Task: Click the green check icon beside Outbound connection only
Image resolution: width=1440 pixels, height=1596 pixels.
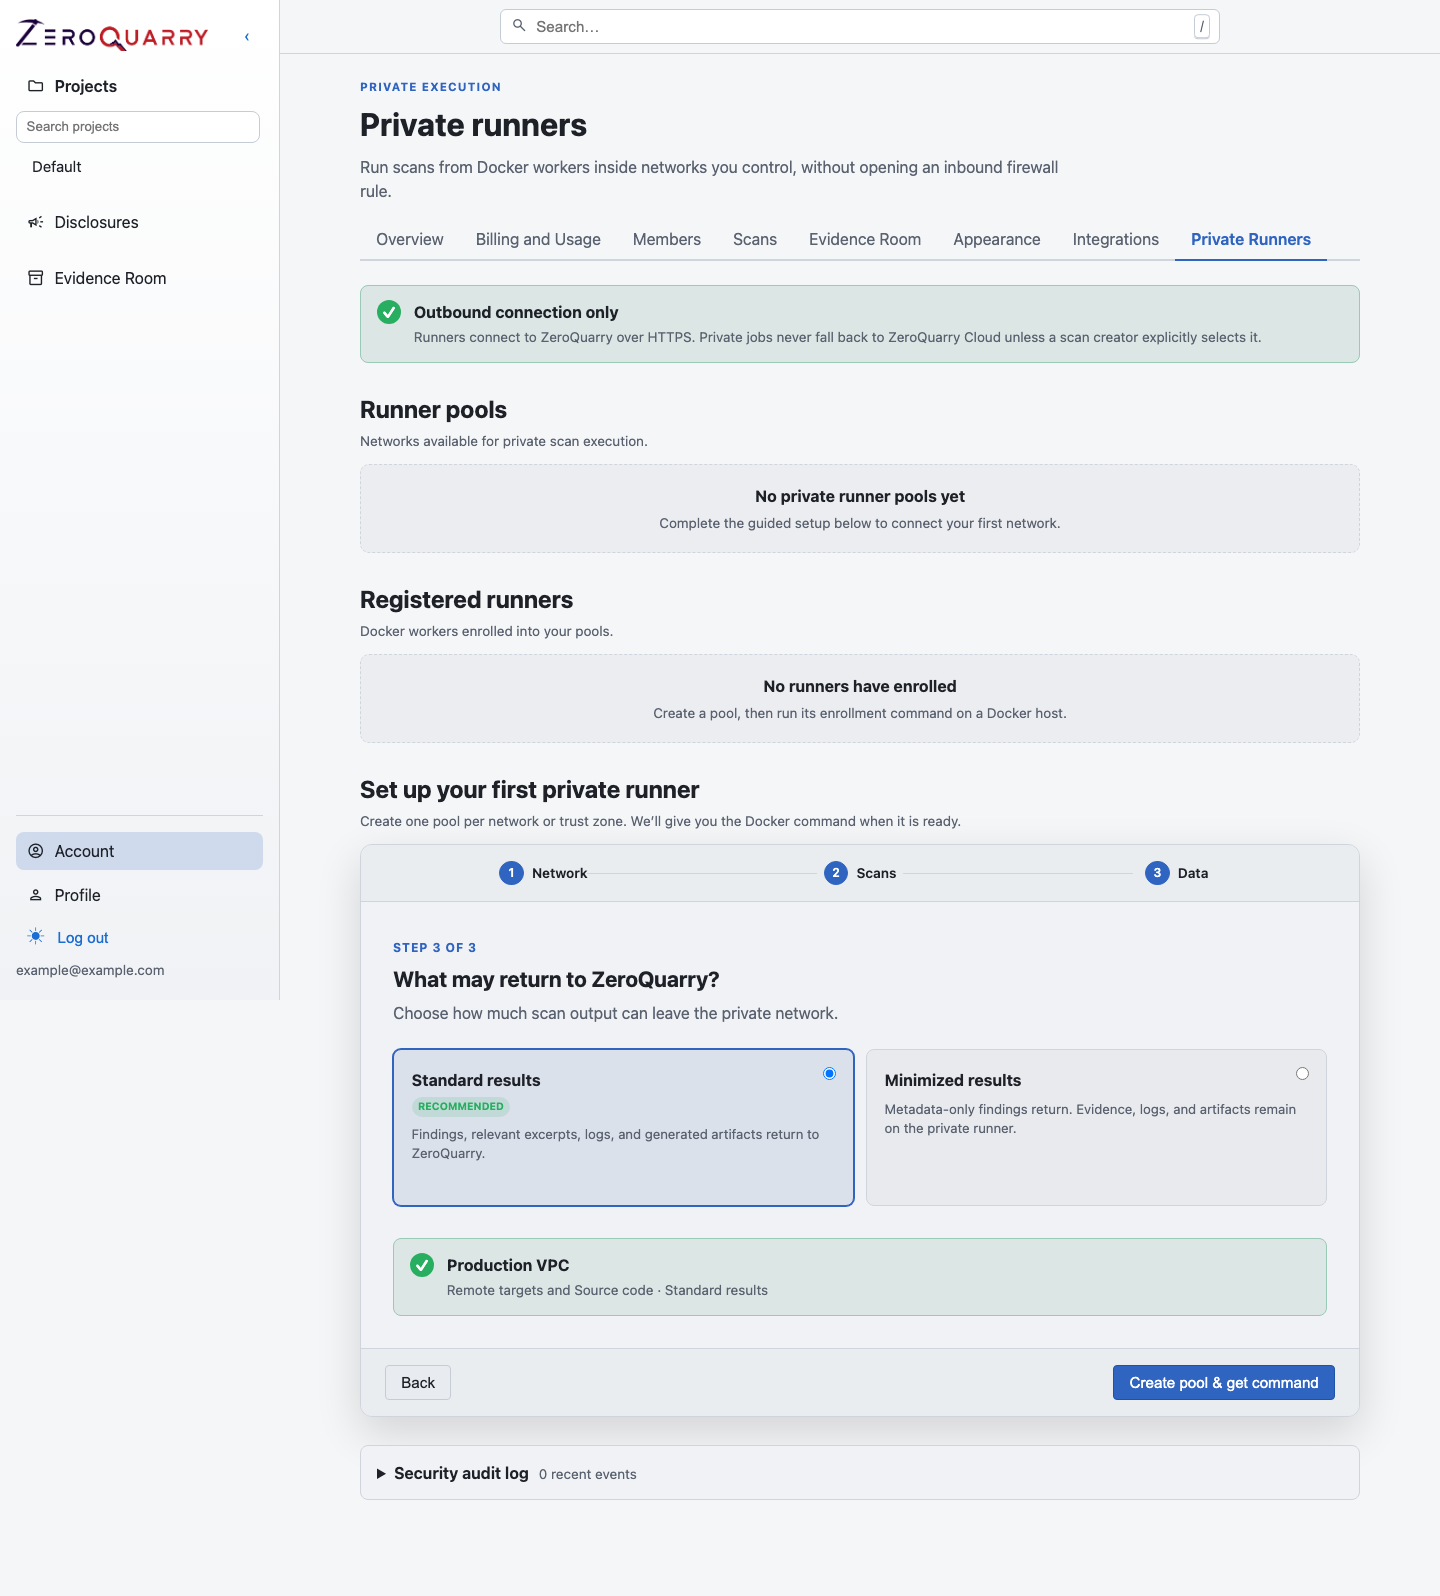Action: coord(389,312)
